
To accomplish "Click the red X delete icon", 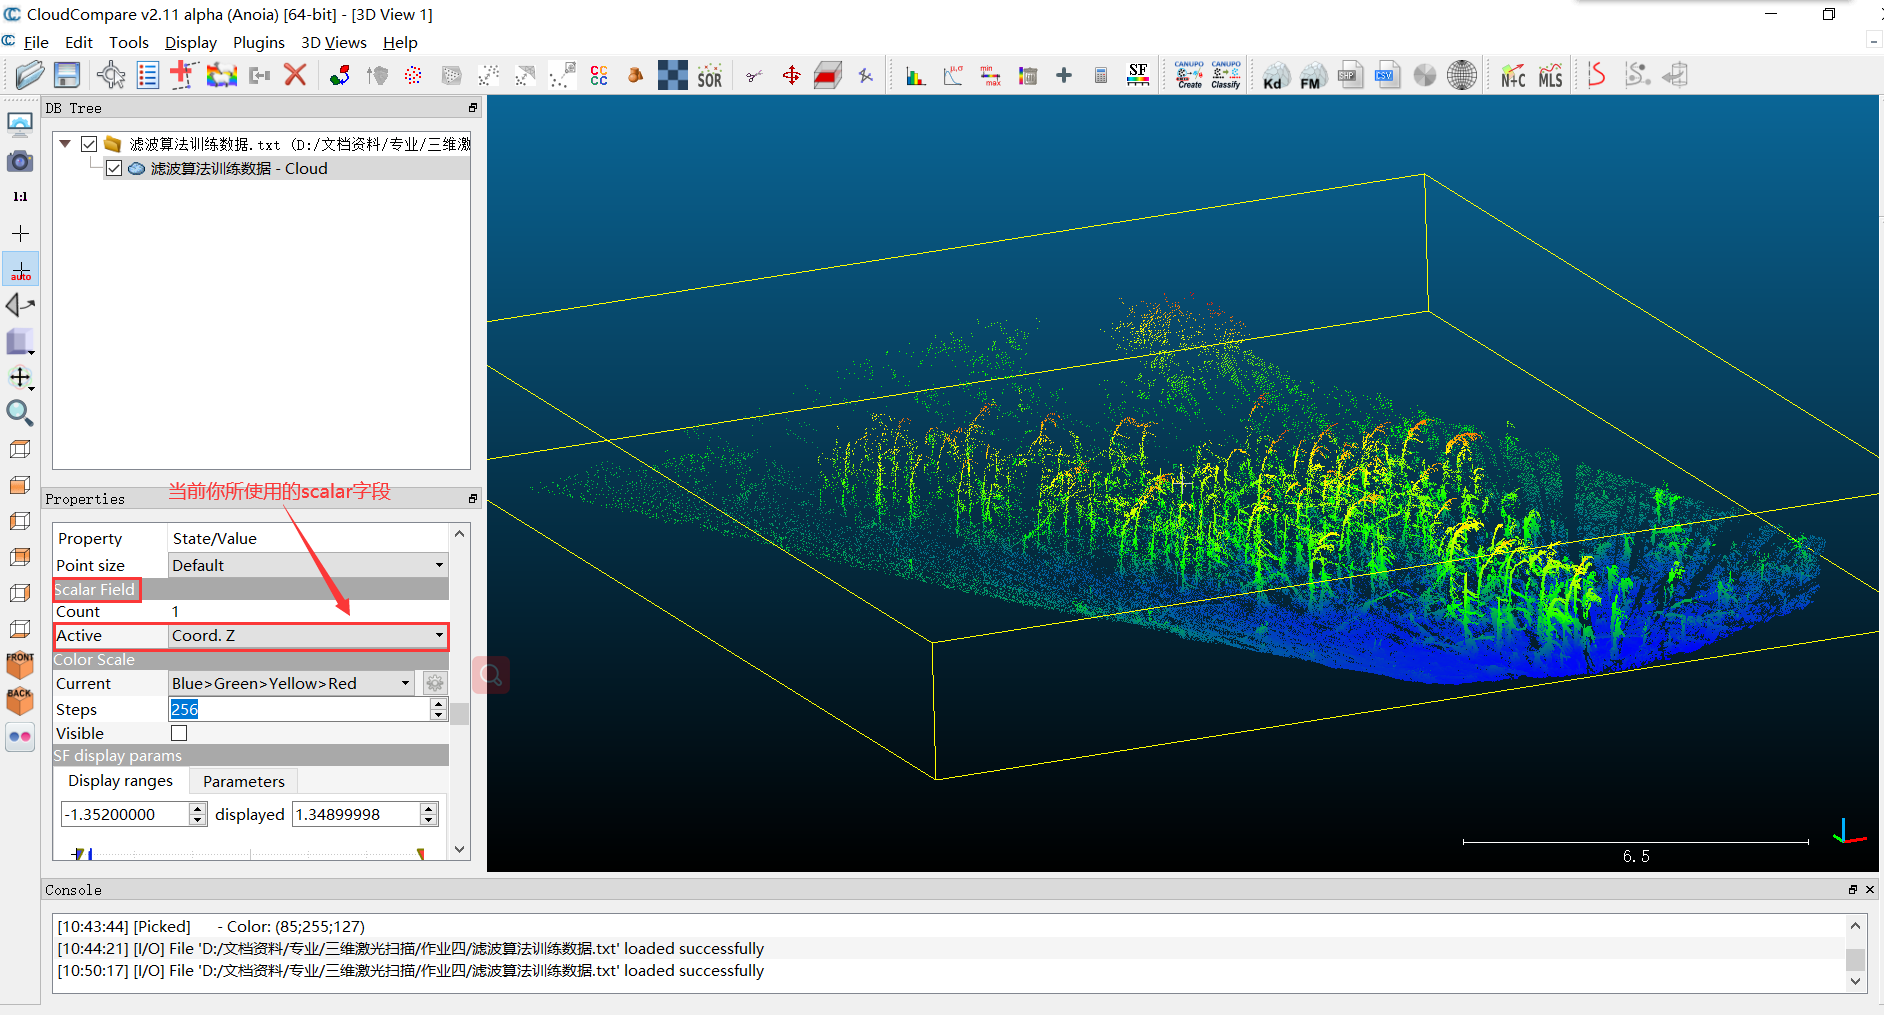I will coord(295,75).
